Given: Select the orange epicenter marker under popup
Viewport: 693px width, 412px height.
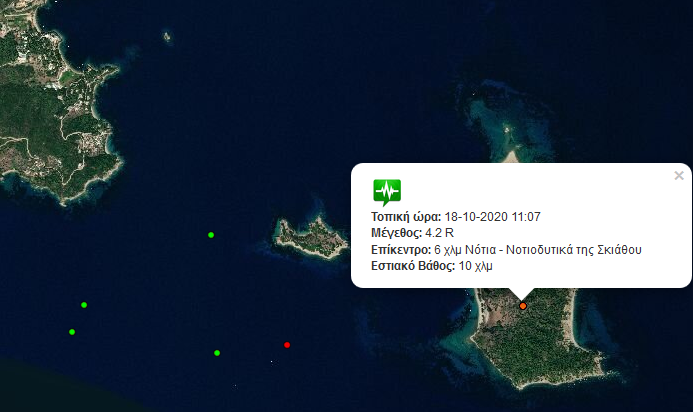Looking at the screenshot, I should (x=523, y=306).
